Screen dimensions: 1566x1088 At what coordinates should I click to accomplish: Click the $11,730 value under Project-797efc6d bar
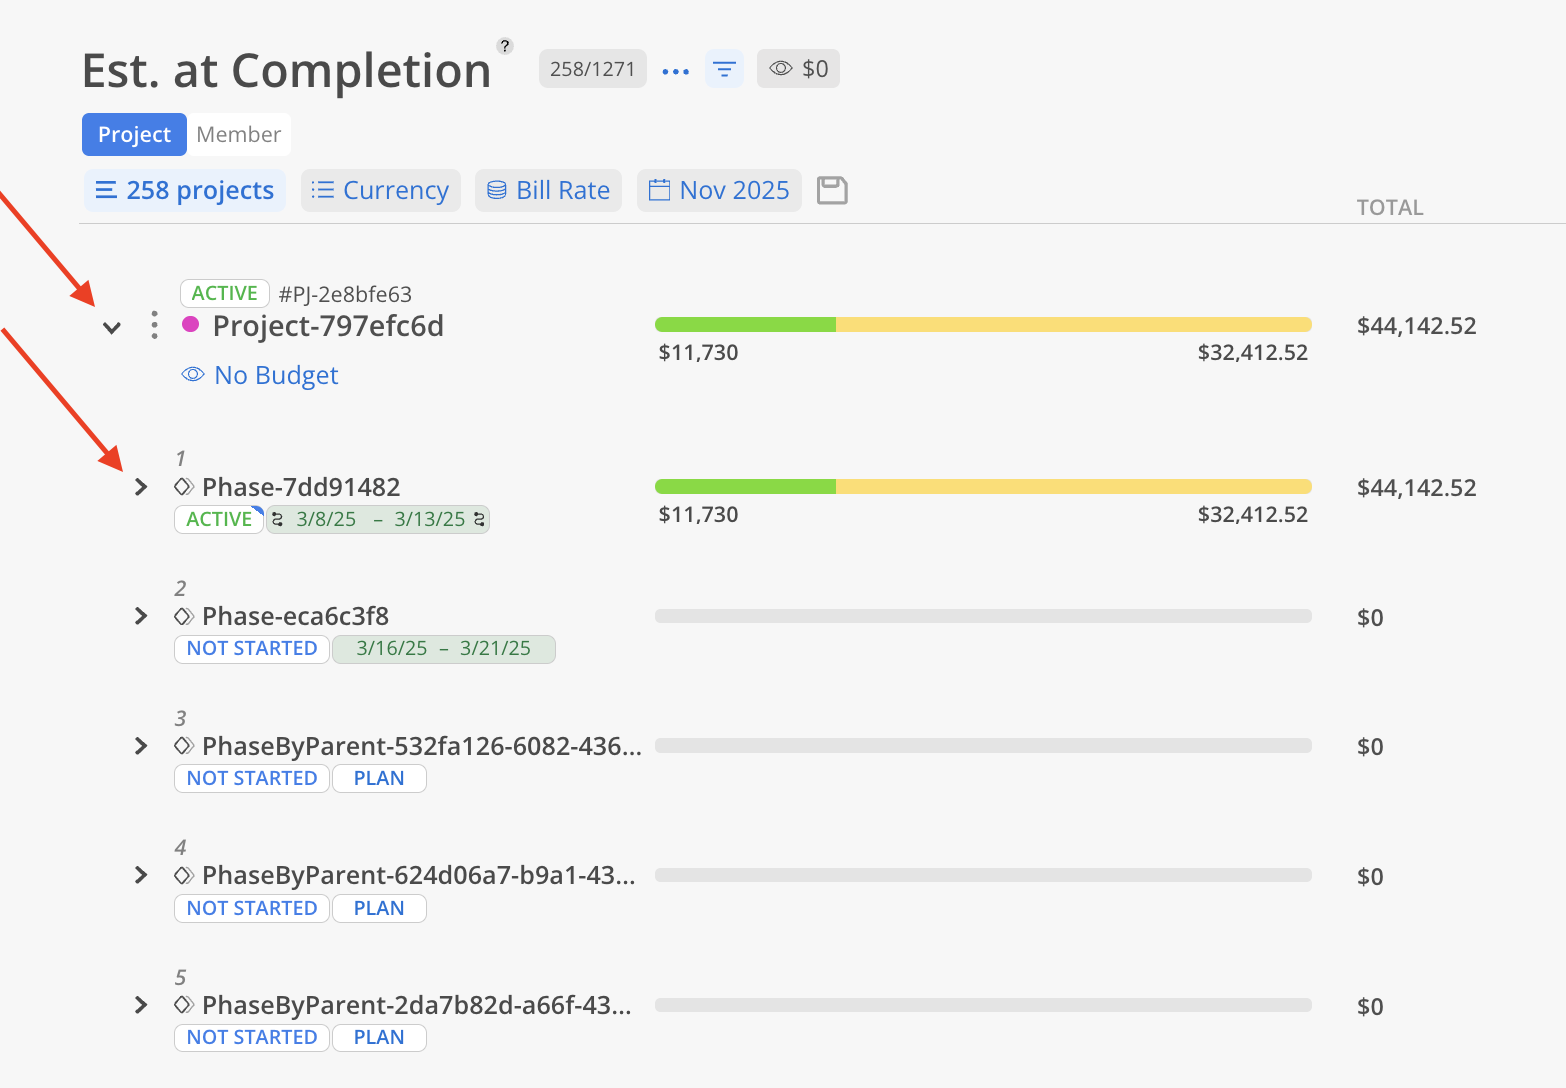[698, 353]
